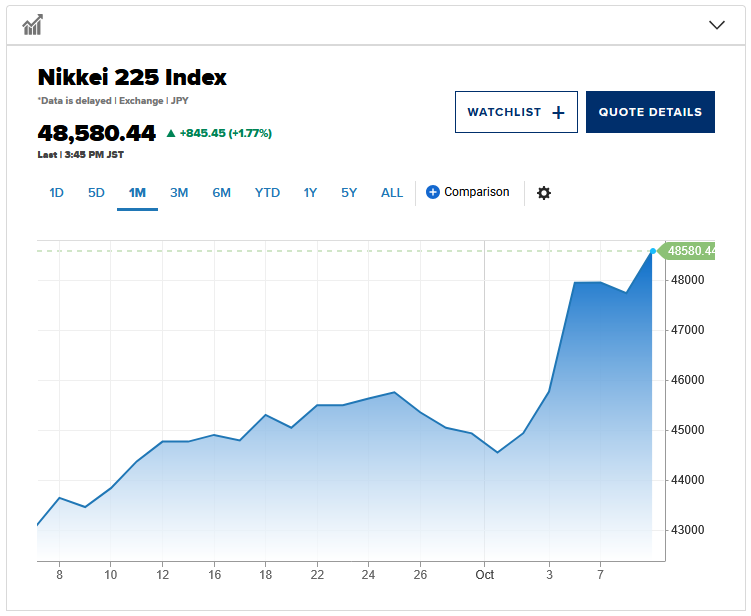This screenshot has height=616, width=751.
Task: Click the Nikkei 225 Index title
Action: click(x=132, y=77)
